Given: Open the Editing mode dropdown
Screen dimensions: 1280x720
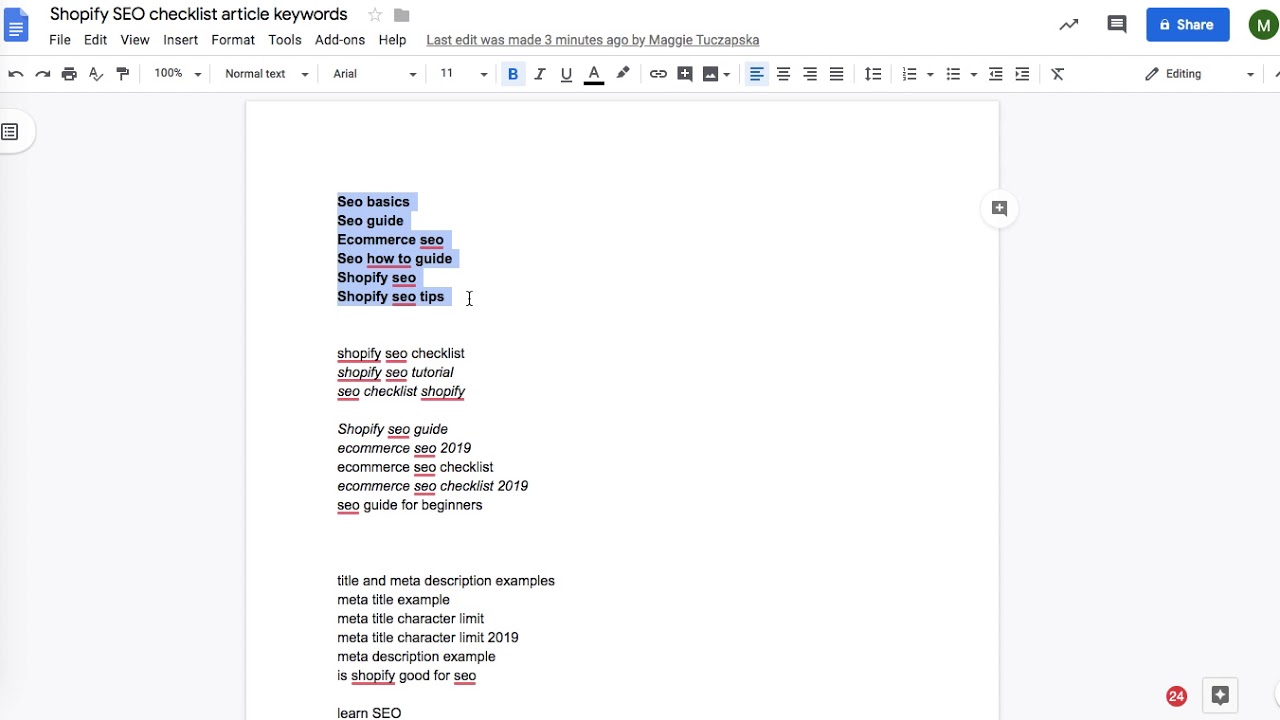Looking at the screenshot, I should (x=1198, y=74).
